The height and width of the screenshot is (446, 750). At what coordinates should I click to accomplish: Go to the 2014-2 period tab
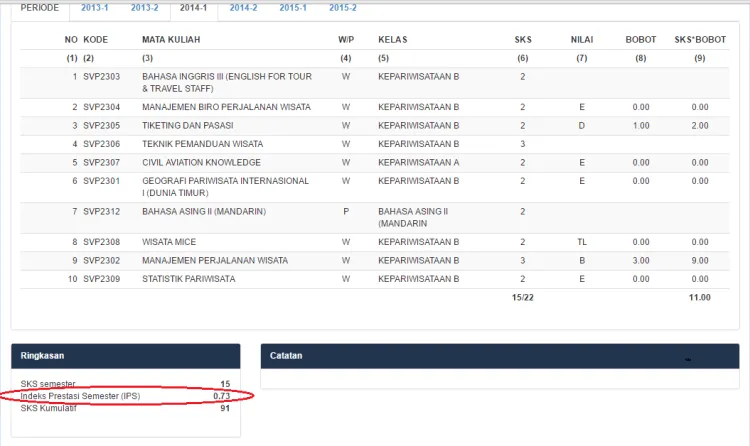tap(243, 8)
